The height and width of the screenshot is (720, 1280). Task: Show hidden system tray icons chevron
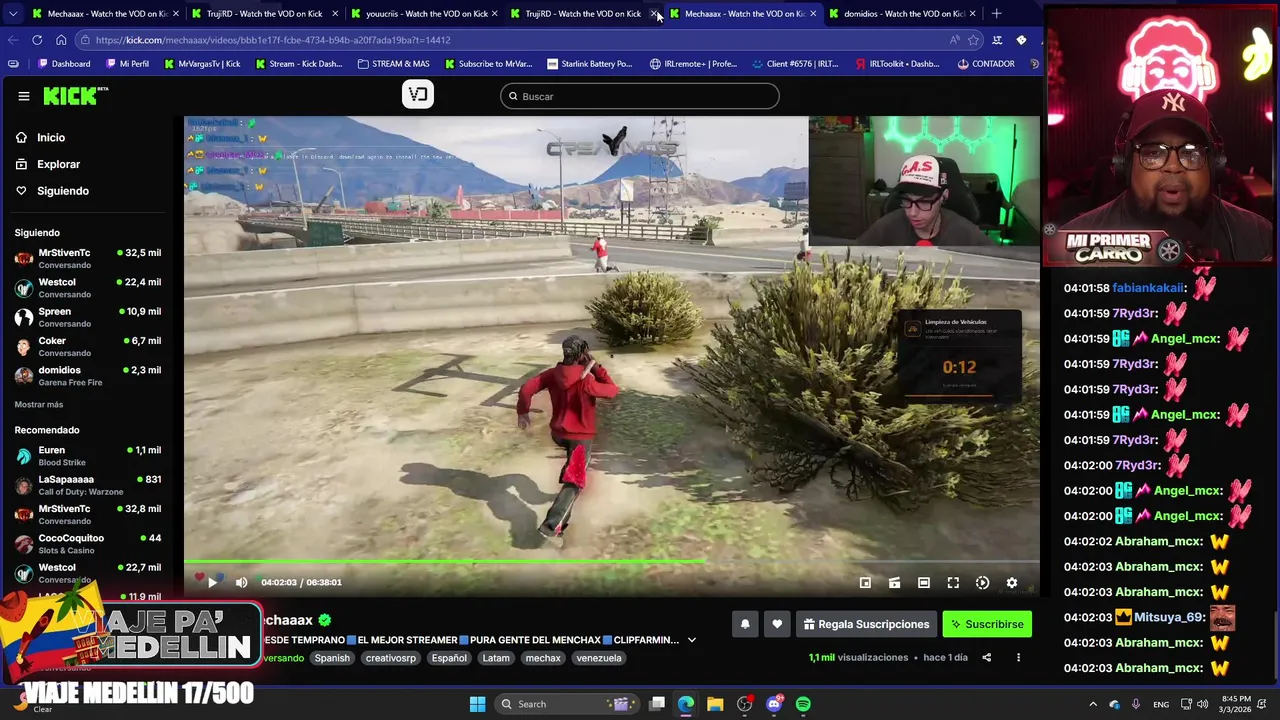coord(1093,704)
